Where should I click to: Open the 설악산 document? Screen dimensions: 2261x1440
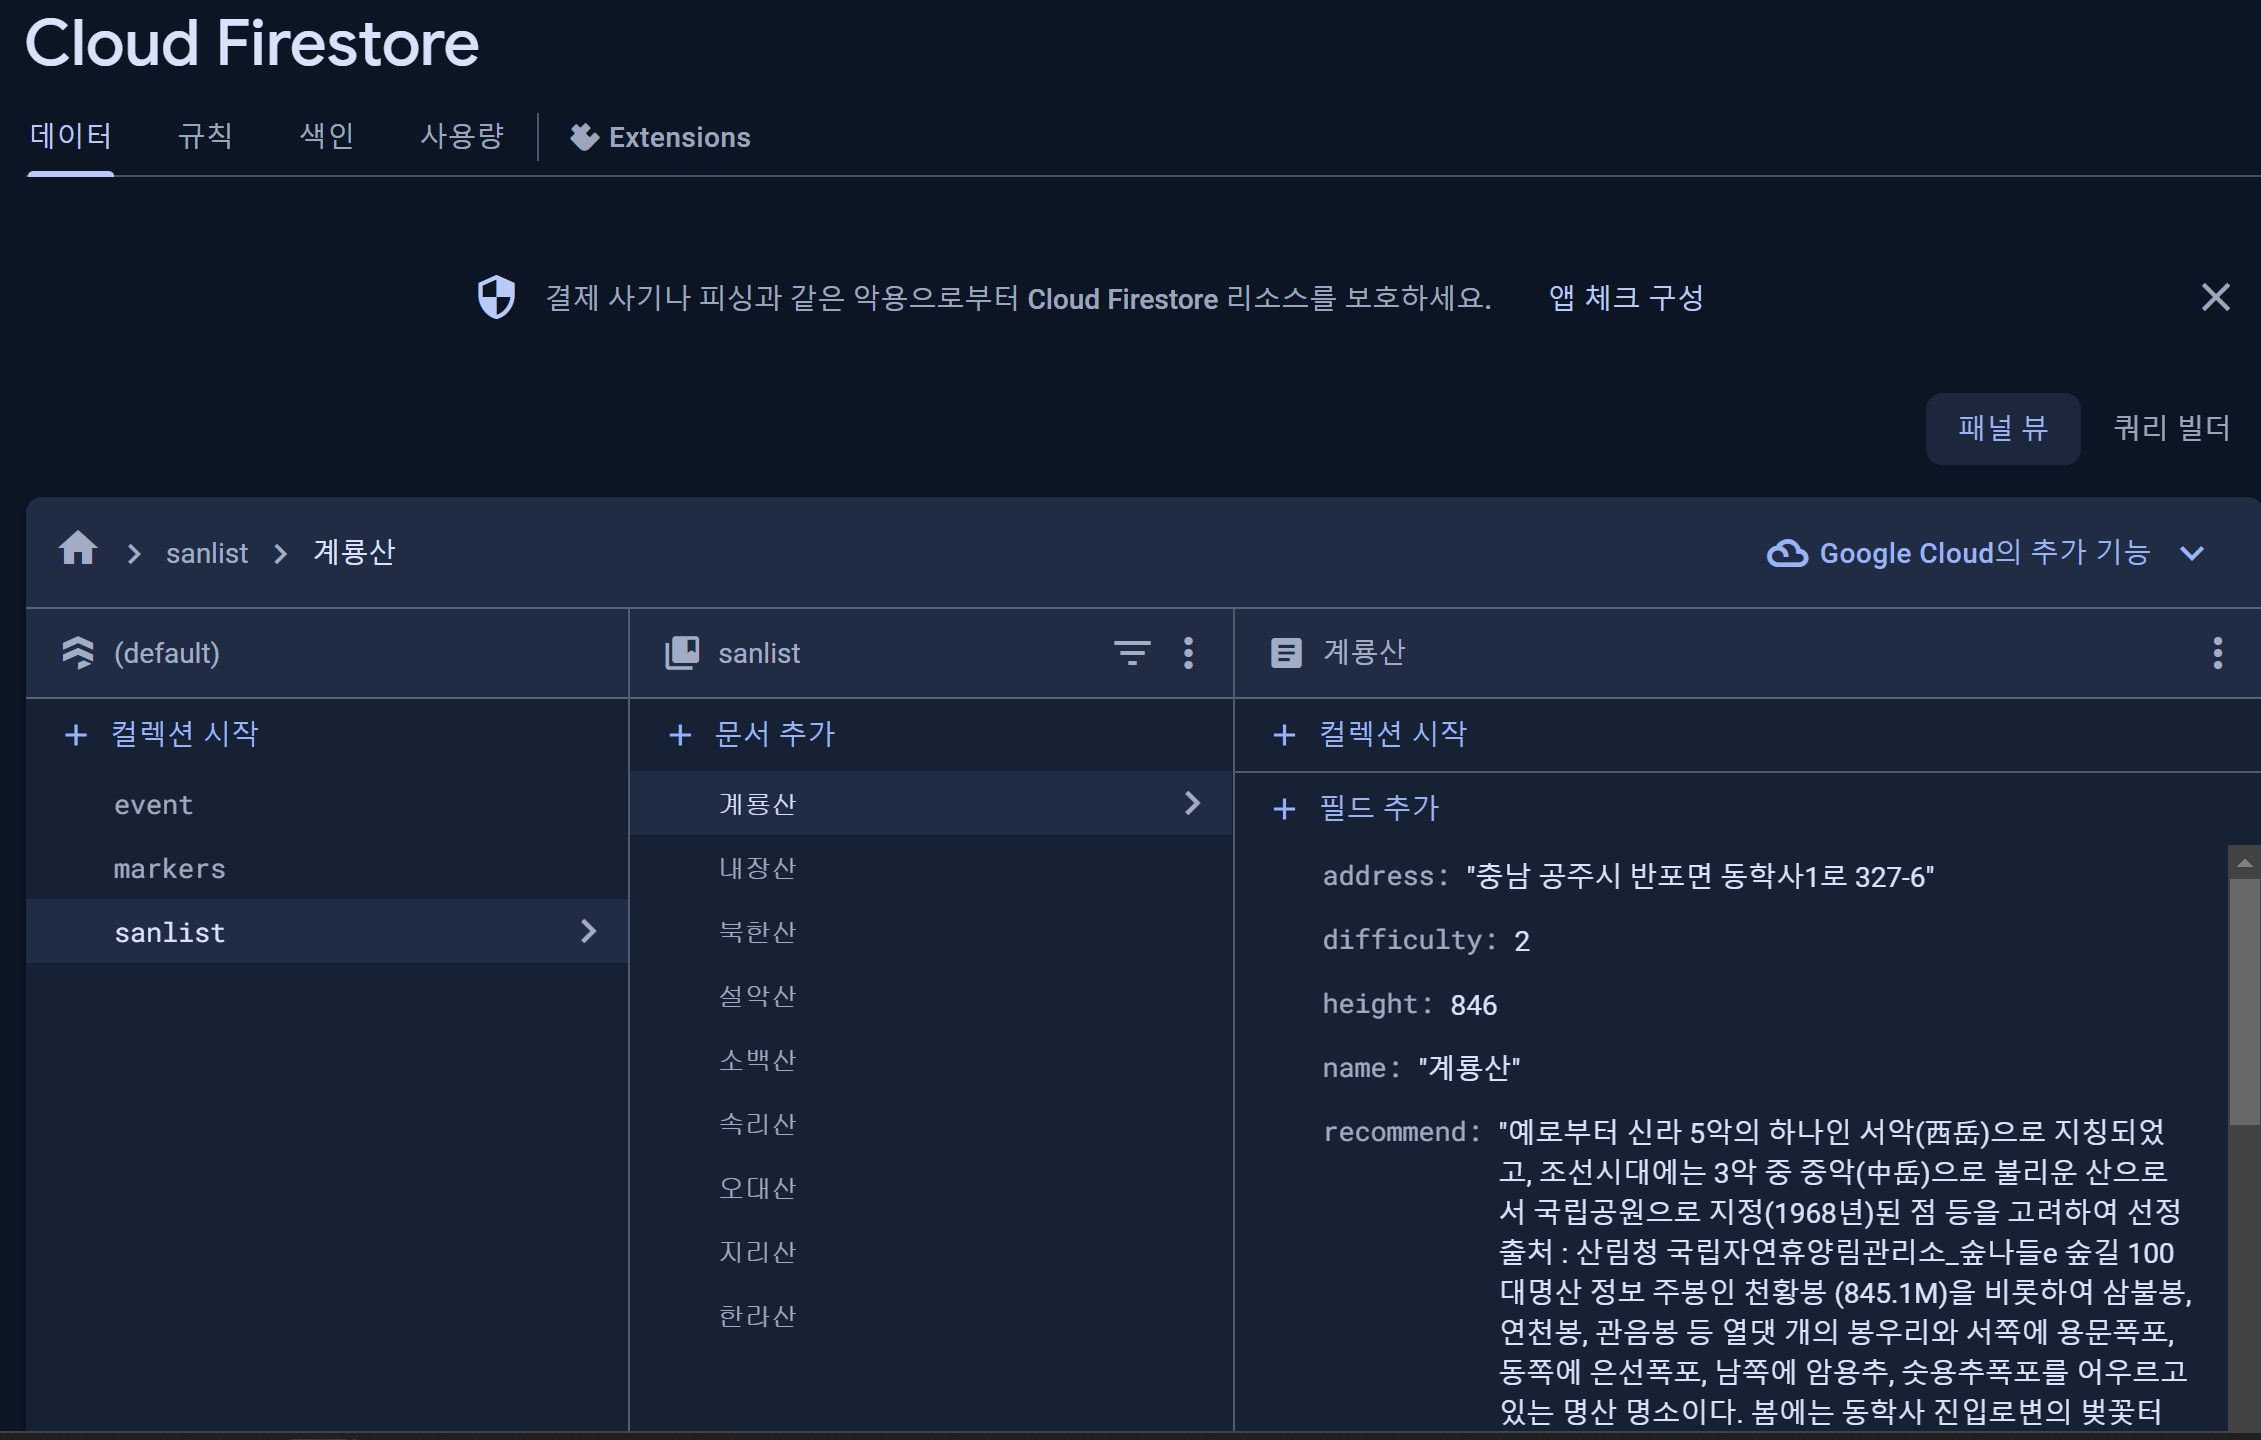coord(931,995)
